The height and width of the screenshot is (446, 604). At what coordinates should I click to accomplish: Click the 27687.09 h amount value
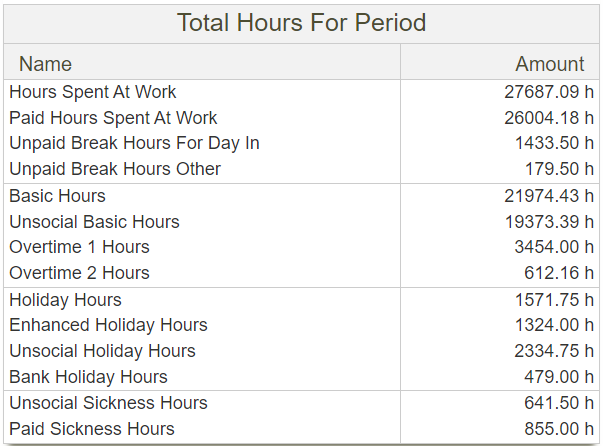[x=548, y=92]
